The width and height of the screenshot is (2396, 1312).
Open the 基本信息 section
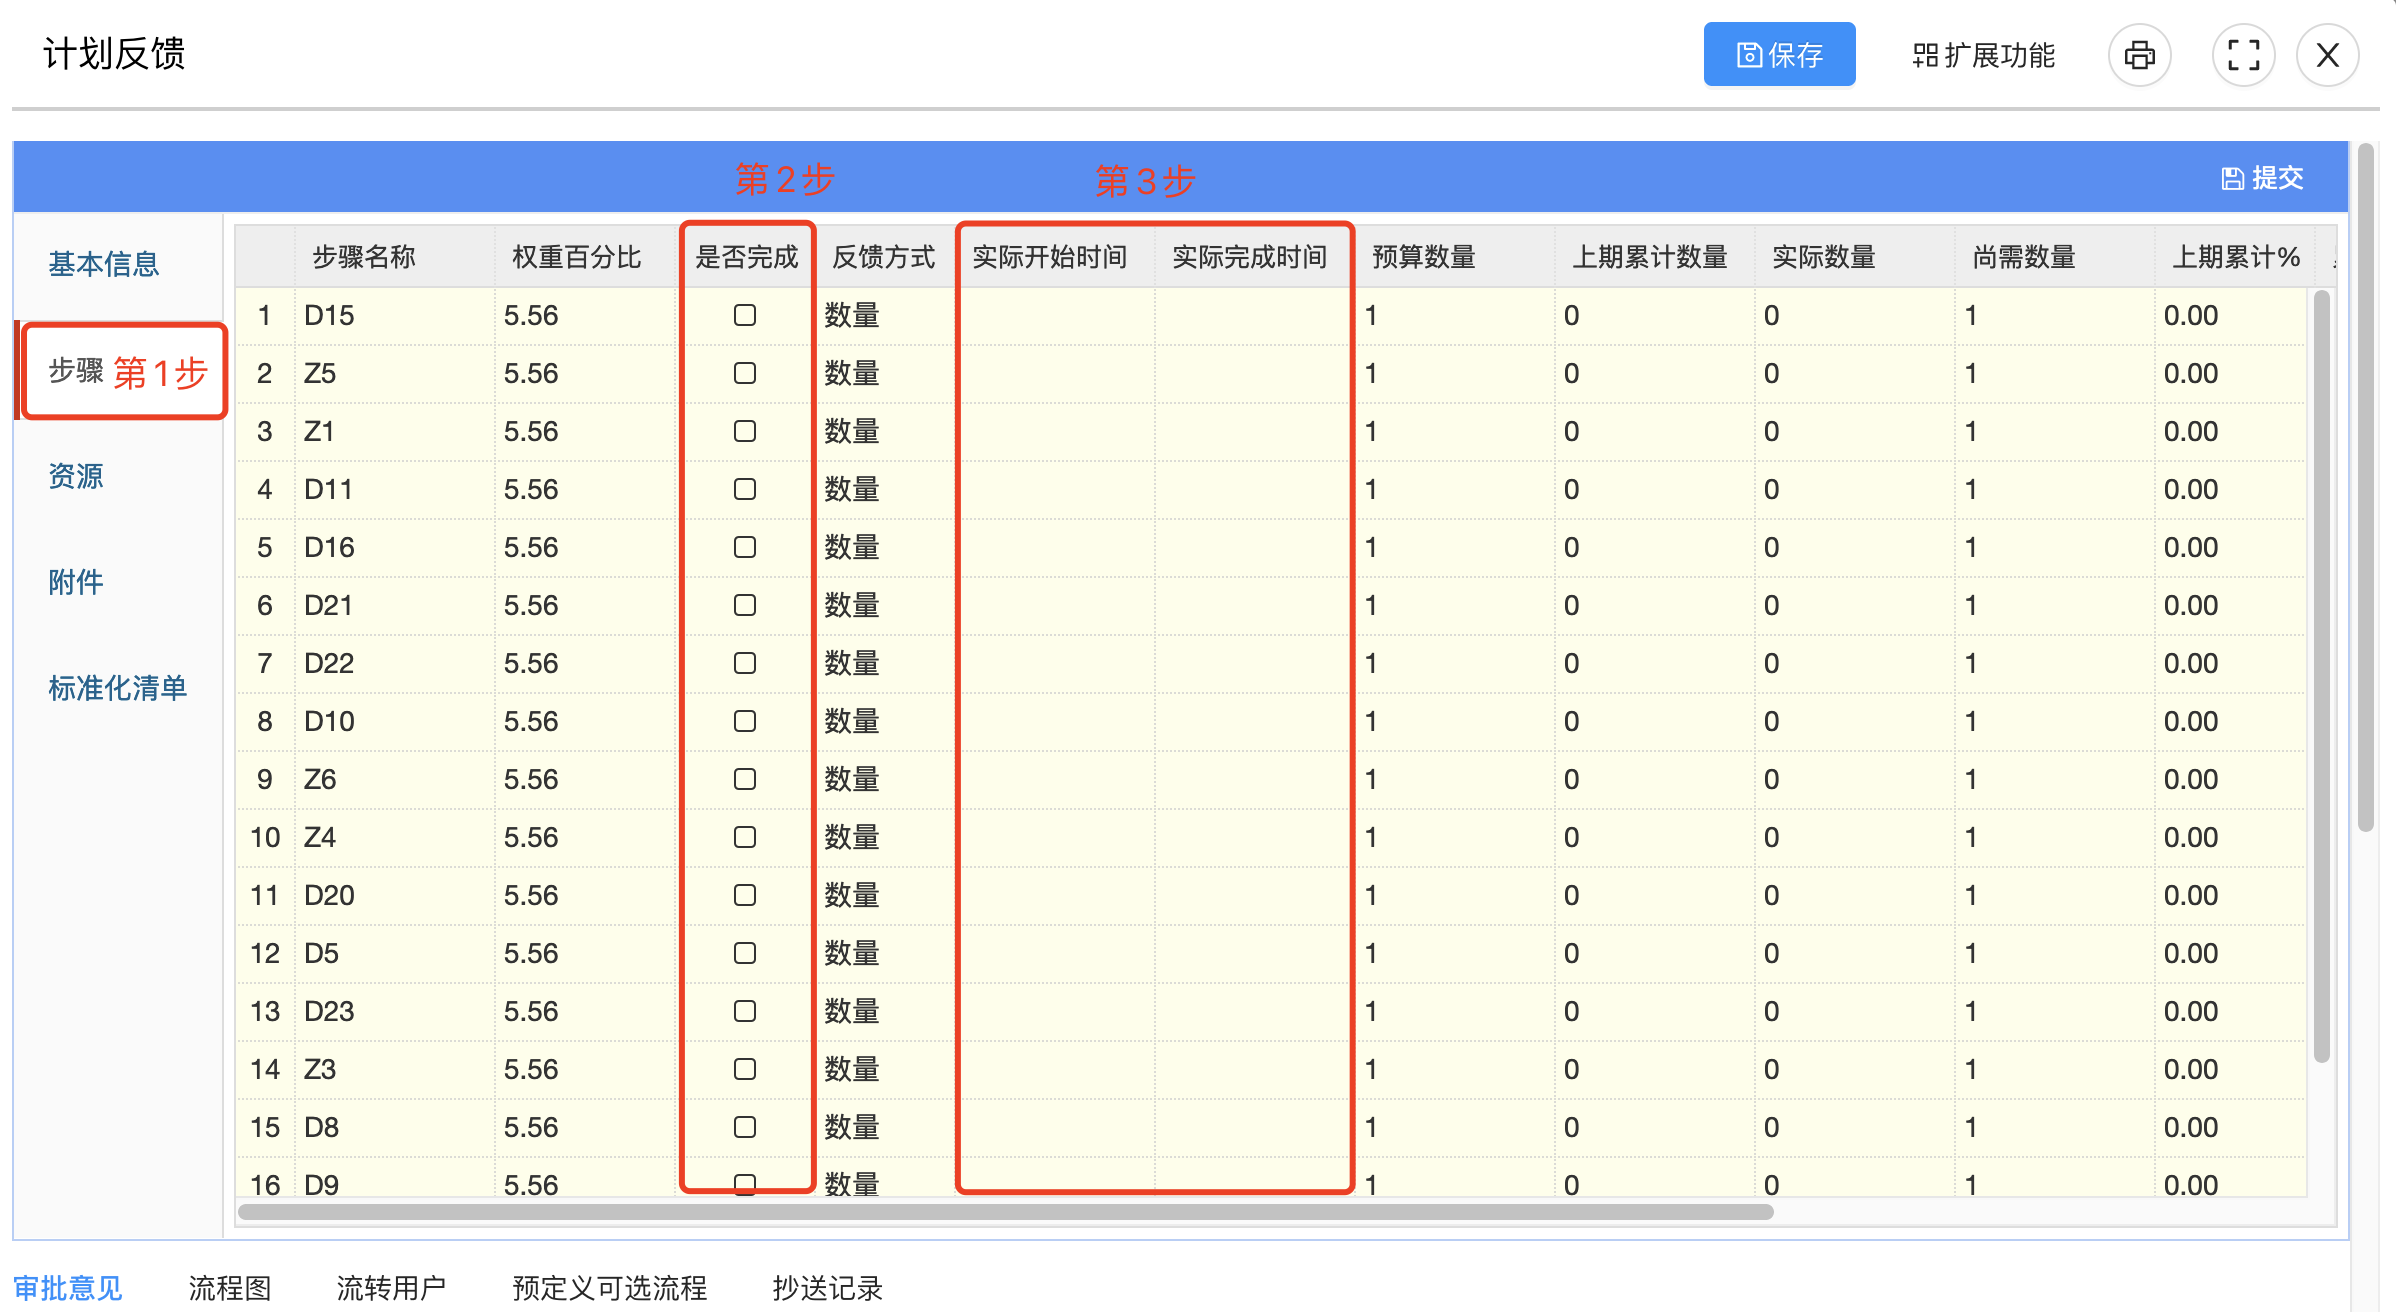[x=104, y=264]
